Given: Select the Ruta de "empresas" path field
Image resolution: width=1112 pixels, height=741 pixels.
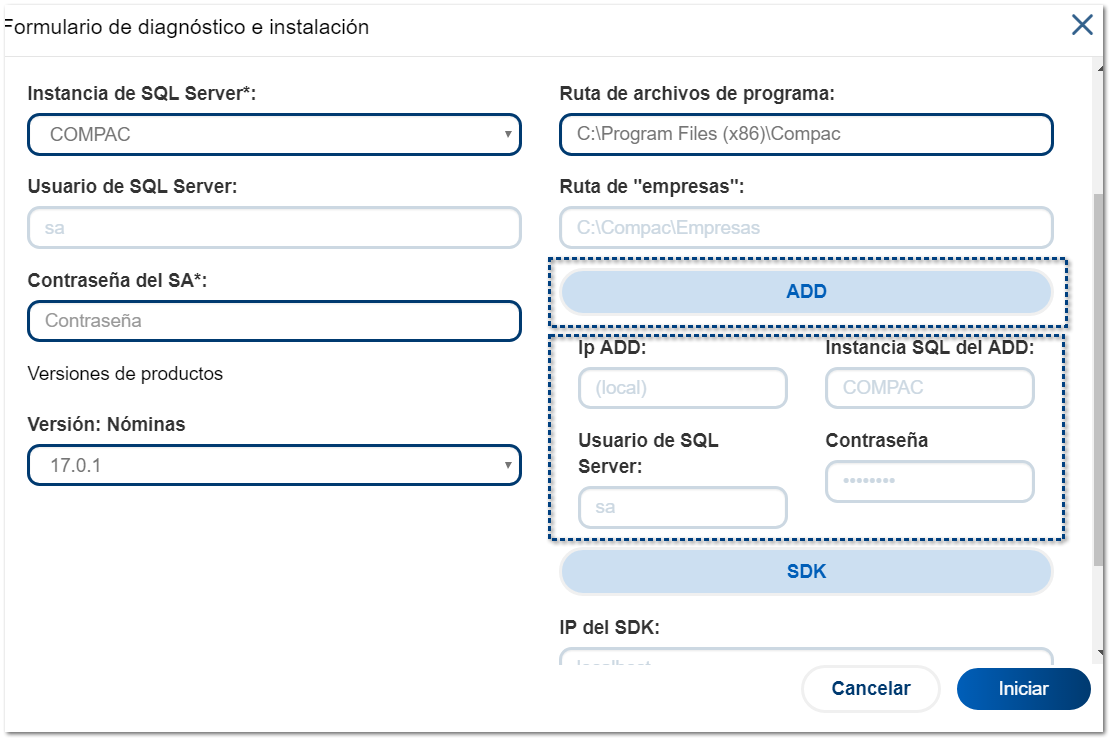Looking at the screenshot, I should [x=806, y=228].
